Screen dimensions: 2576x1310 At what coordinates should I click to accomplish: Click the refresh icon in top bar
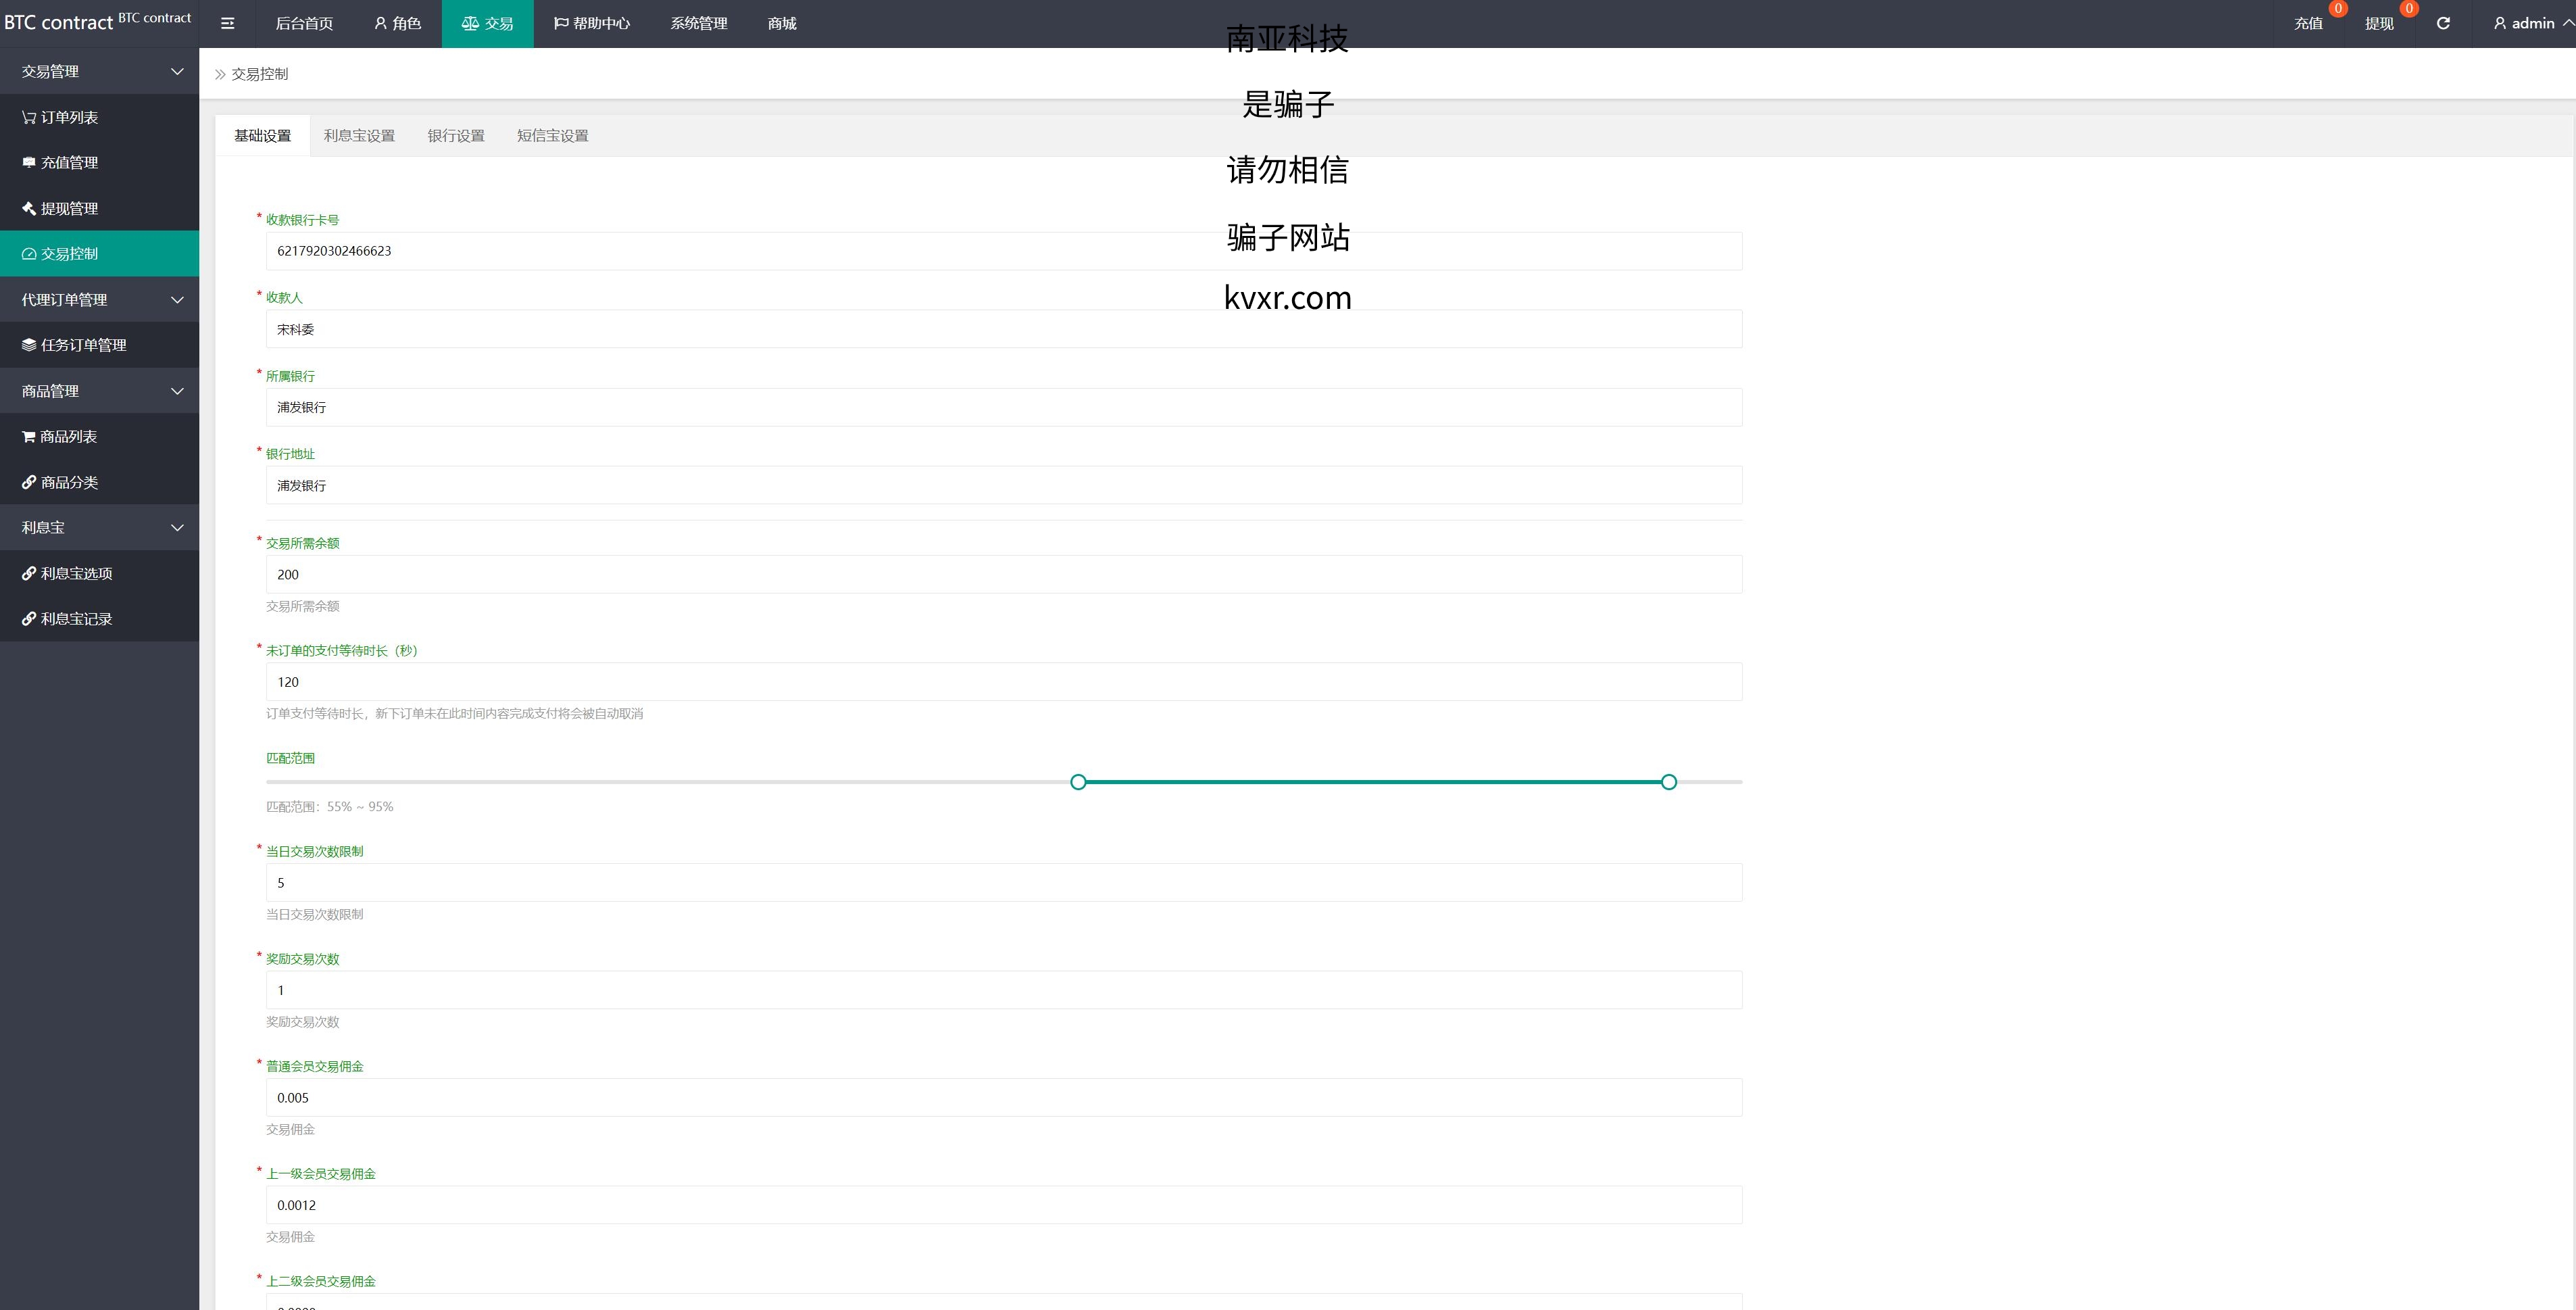pyautogui.click(x=2443, y=23)
